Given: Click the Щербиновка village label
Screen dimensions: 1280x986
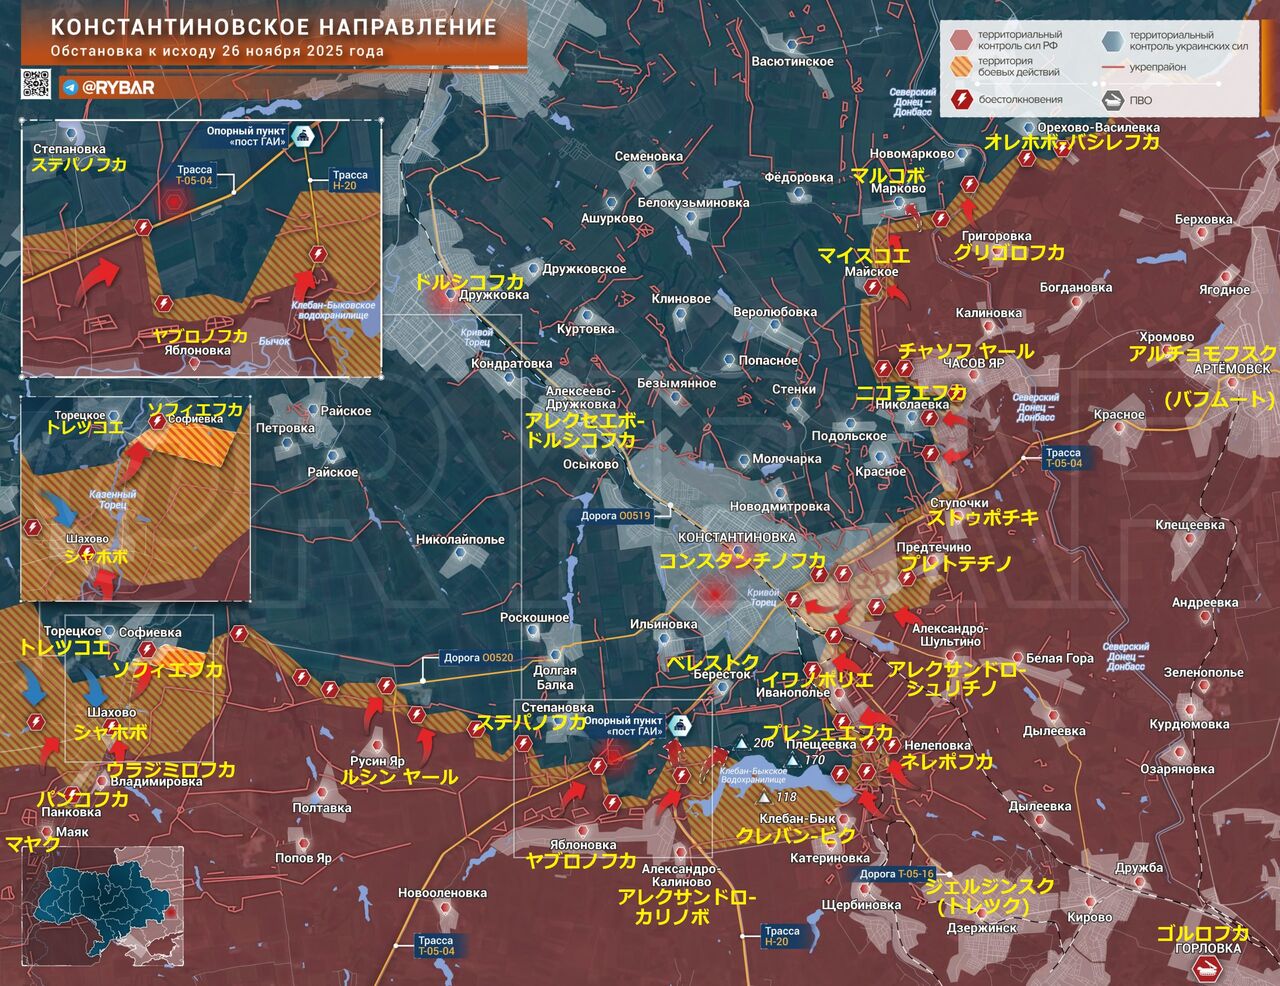Looking at the screenshot, I should coord(861,905).
